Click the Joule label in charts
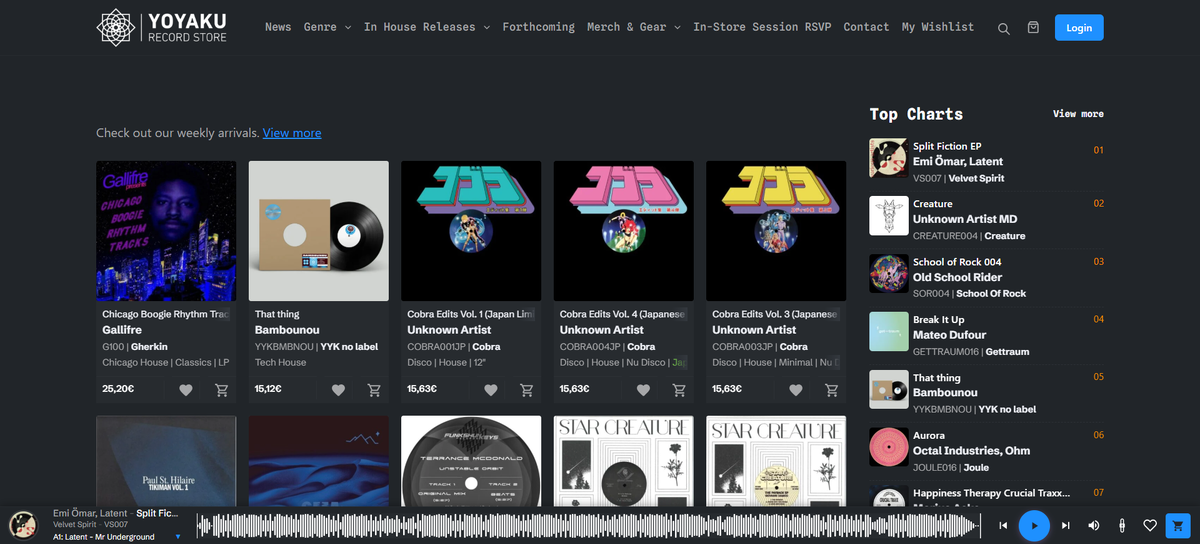Screen dimensions: 1200x544 click(x=978, y=467)
